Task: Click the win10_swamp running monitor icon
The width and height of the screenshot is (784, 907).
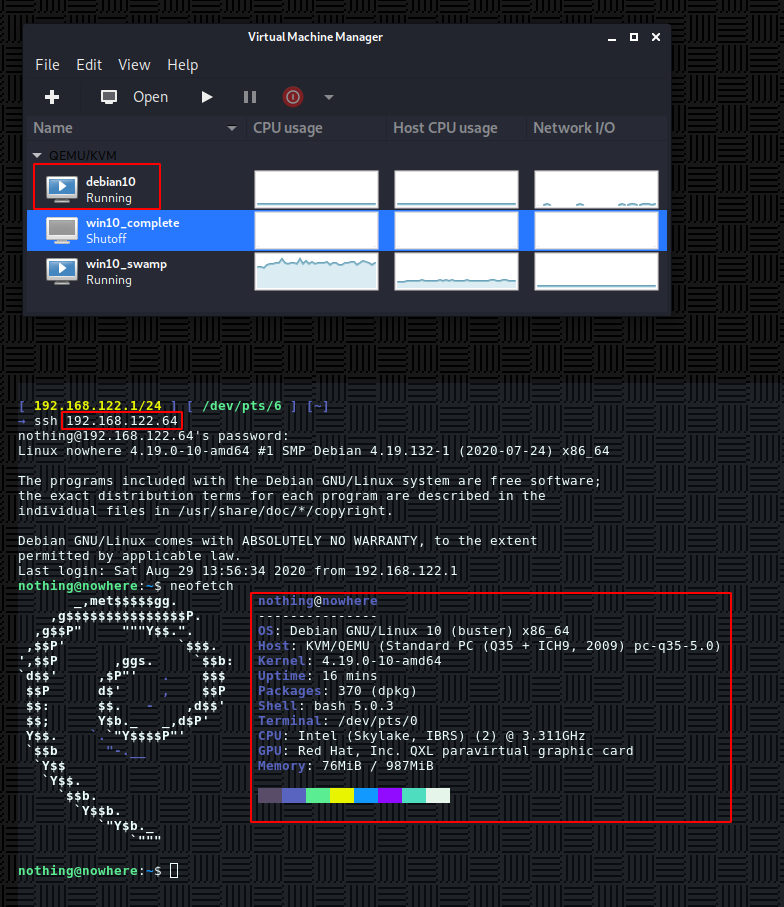Action: coord(62,271)
